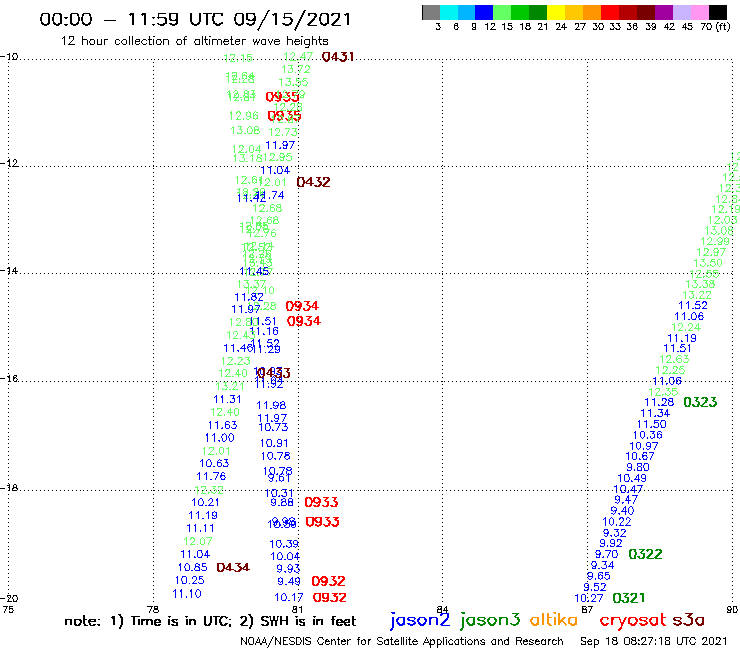Click the blue value '10.27' near 0321

coord(589,599)
